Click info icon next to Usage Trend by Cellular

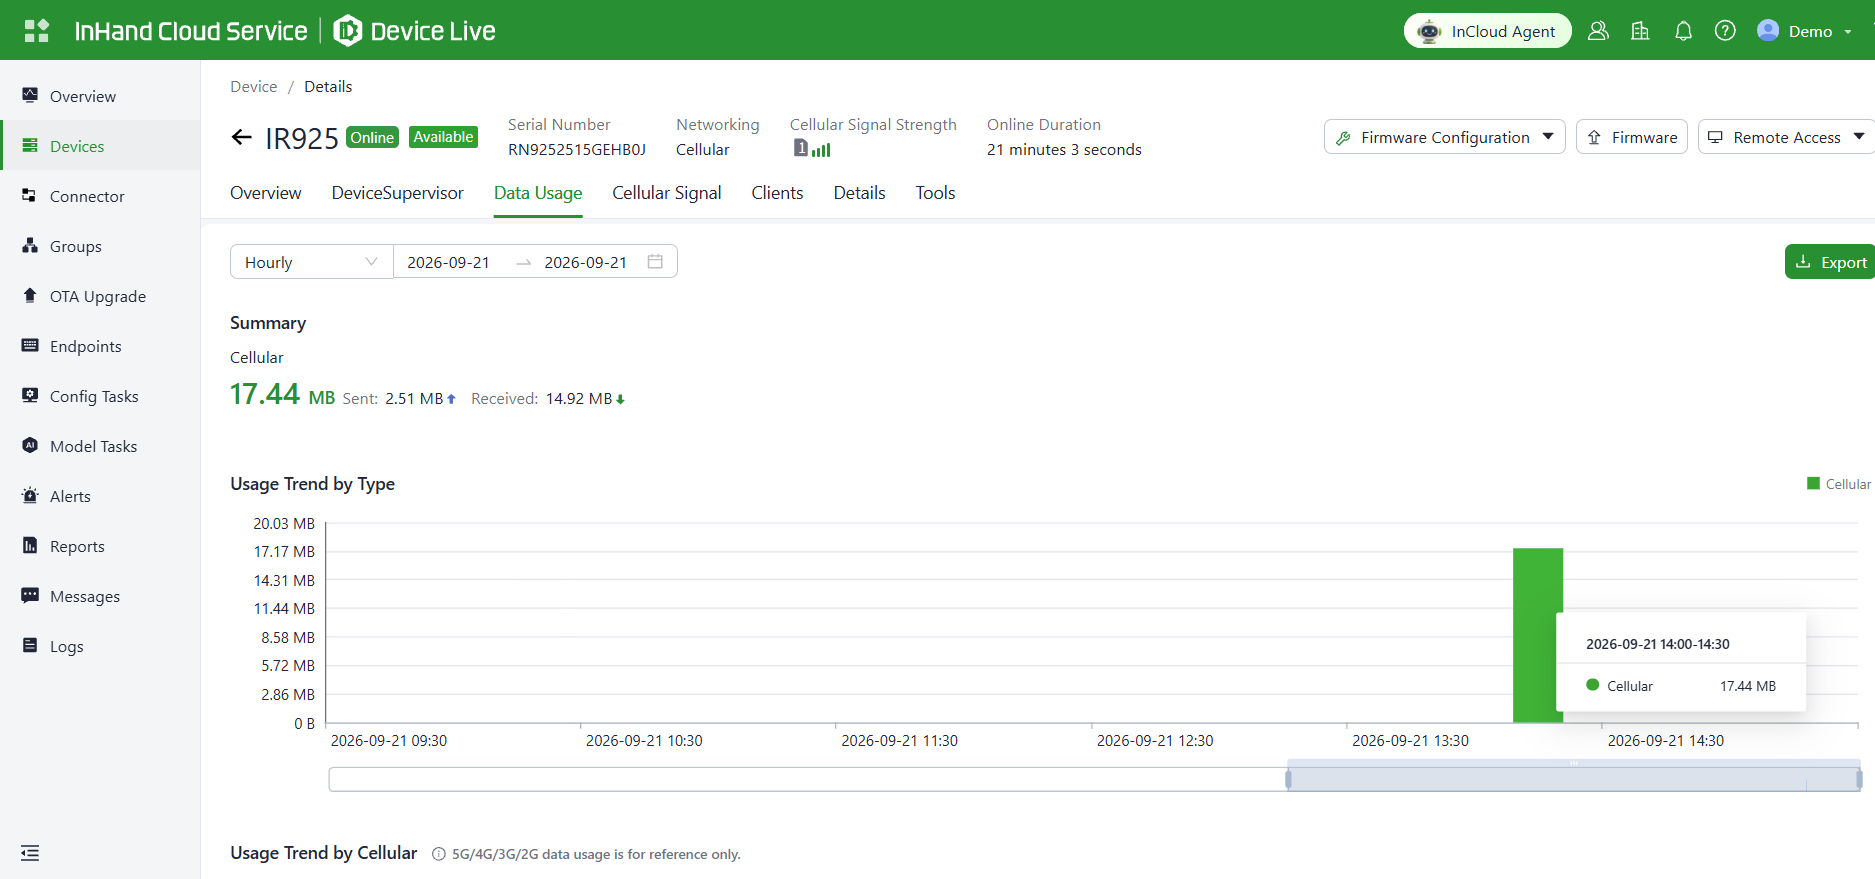coord(438,854)
